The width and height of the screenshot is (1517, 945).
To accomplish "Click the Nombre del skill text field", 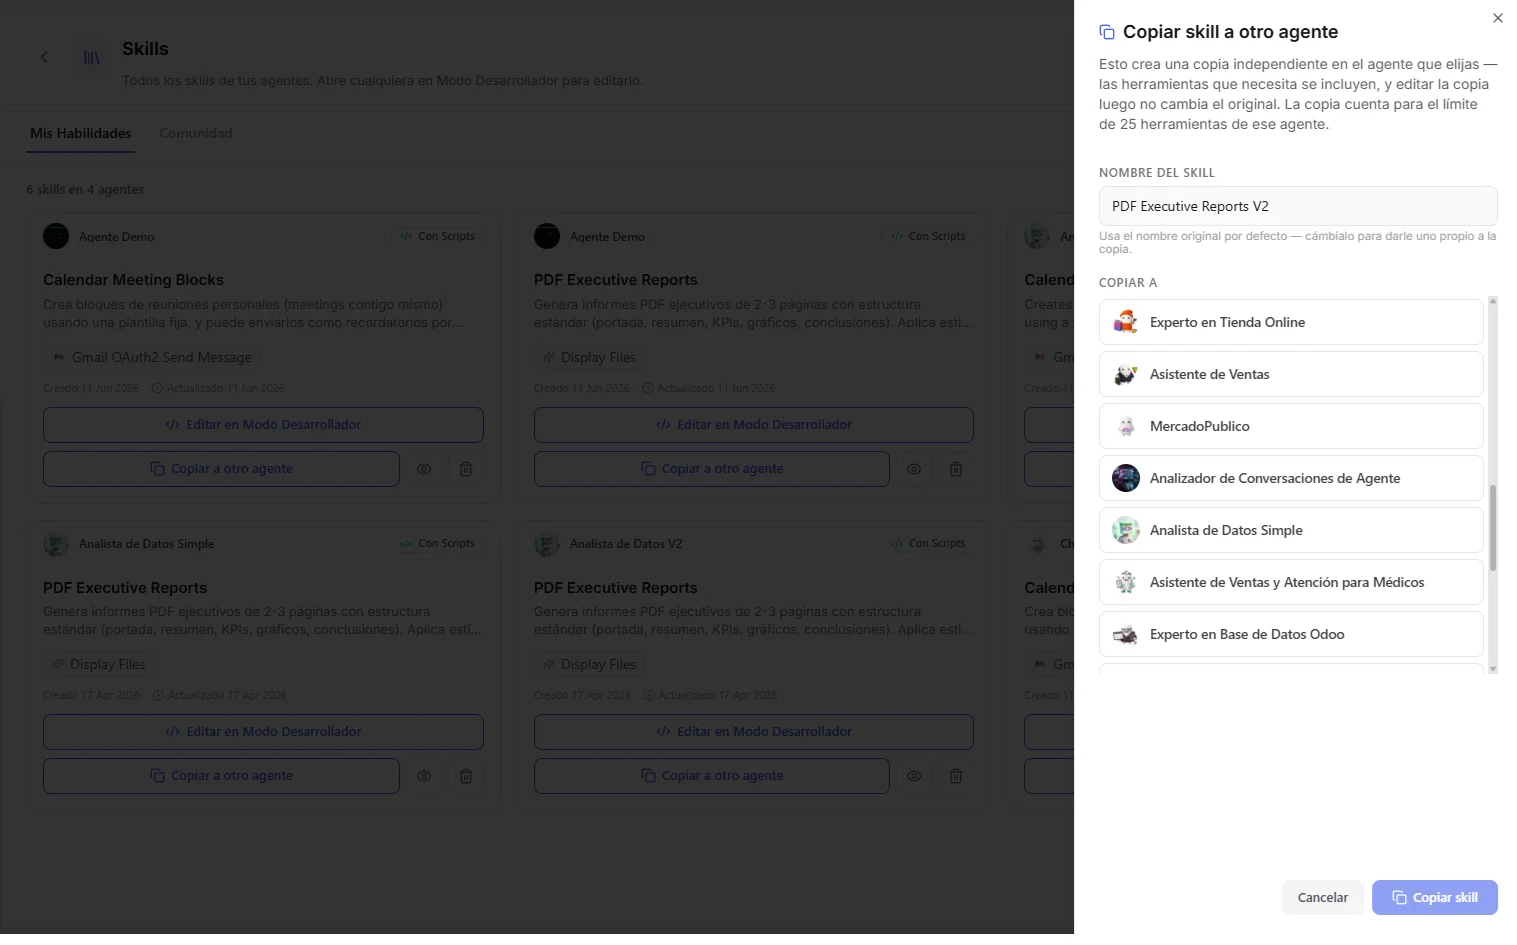I will (x=1298, y=206).
